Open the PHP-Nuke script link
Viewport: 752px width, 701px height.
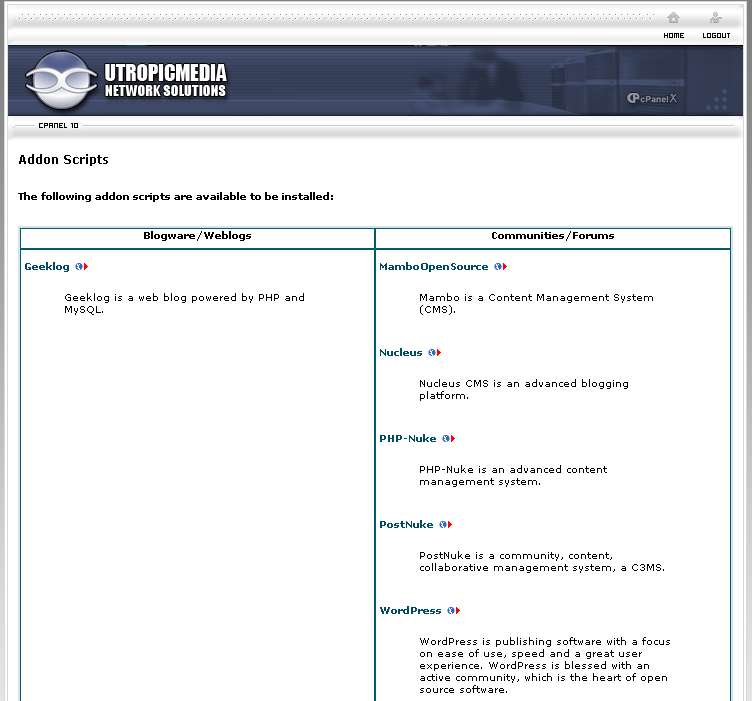tap(408, 438)
